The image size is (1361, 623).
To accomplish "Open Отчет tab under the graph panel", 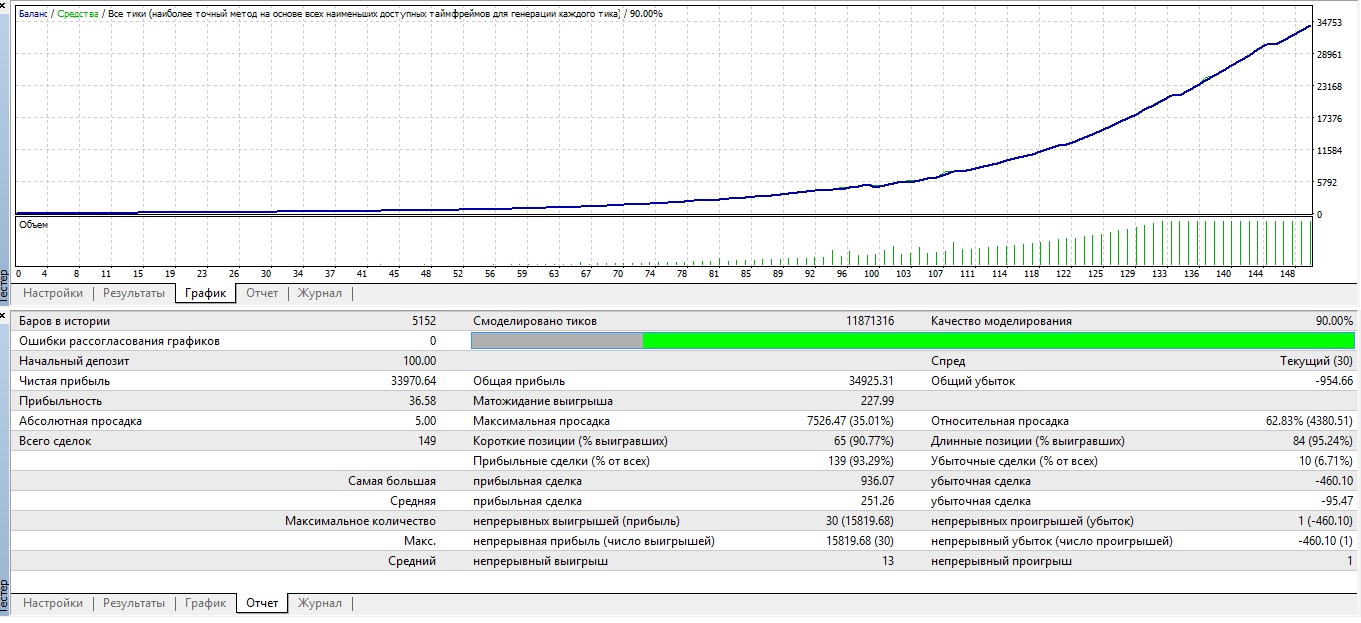I will pyautogui.click(x=262, y=293).
